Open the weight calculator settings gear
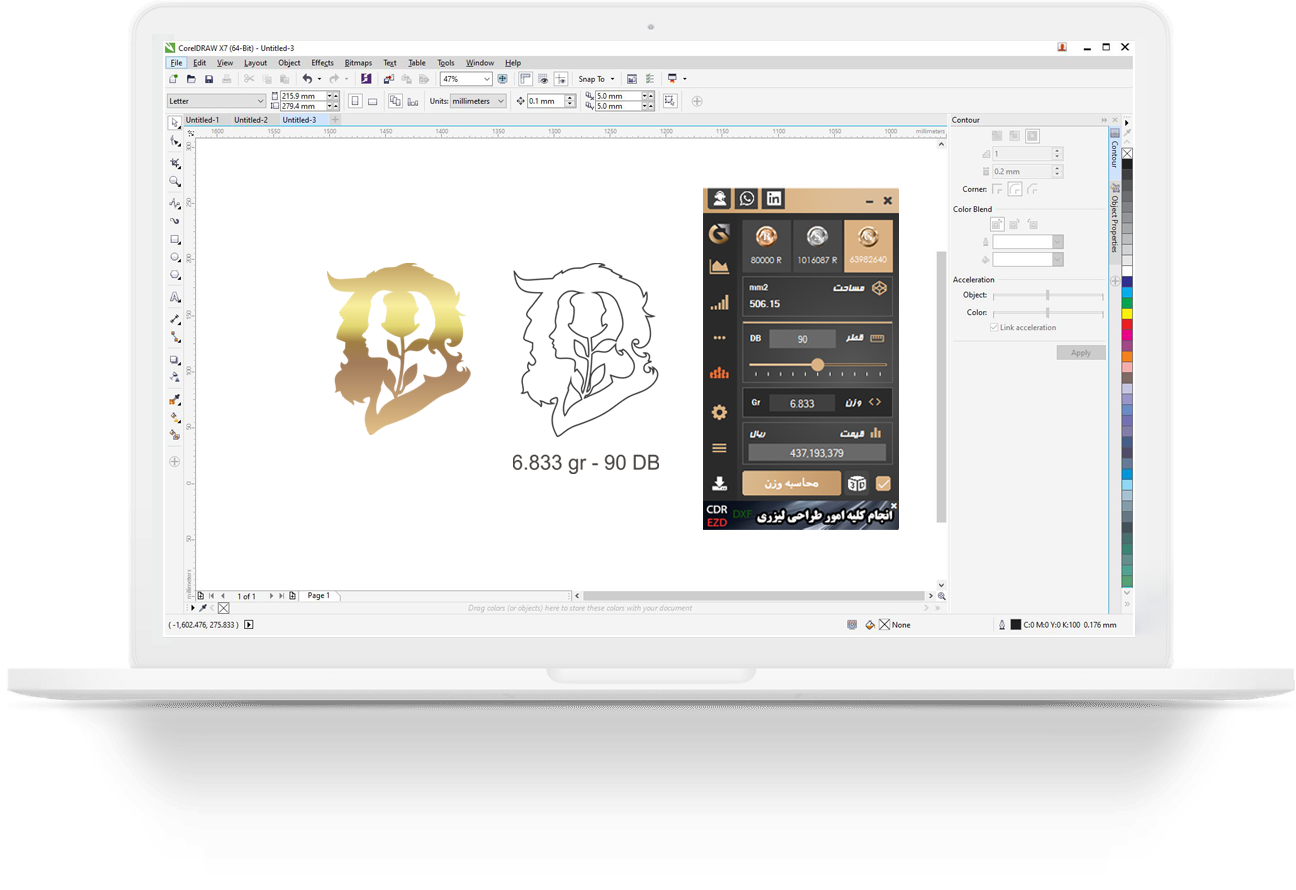The image size is (1296, 890). 719,410
